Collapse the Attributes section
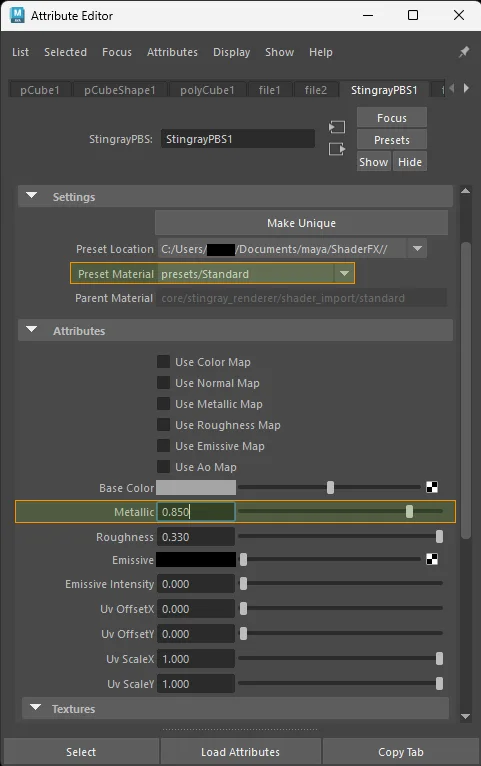The width and height of the screenshot is (481, 766). 31,329
